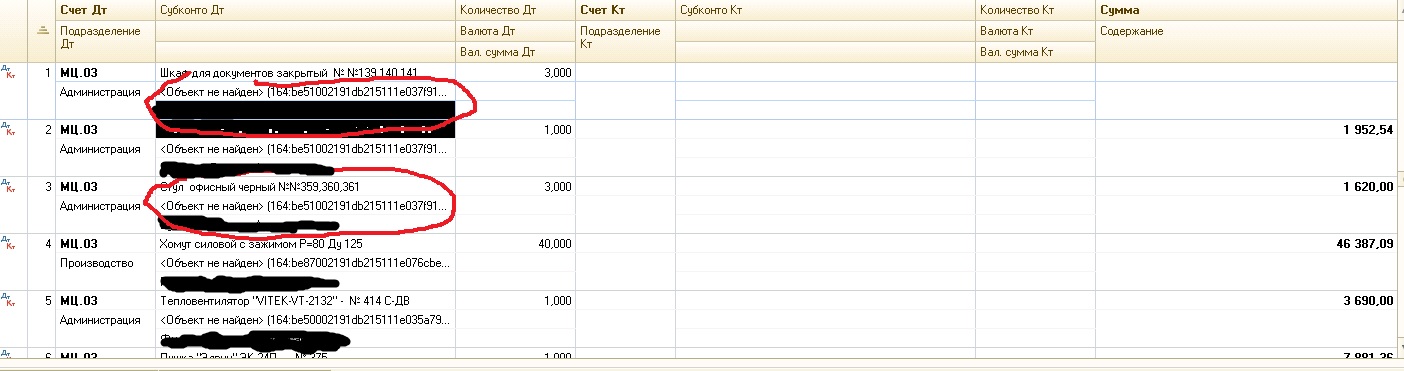Click the Тепловентилятор VITEK-VT-2132 cell
Viewport: 1404px width, 371px height.
pyautogui.click(x=305, y=300)
